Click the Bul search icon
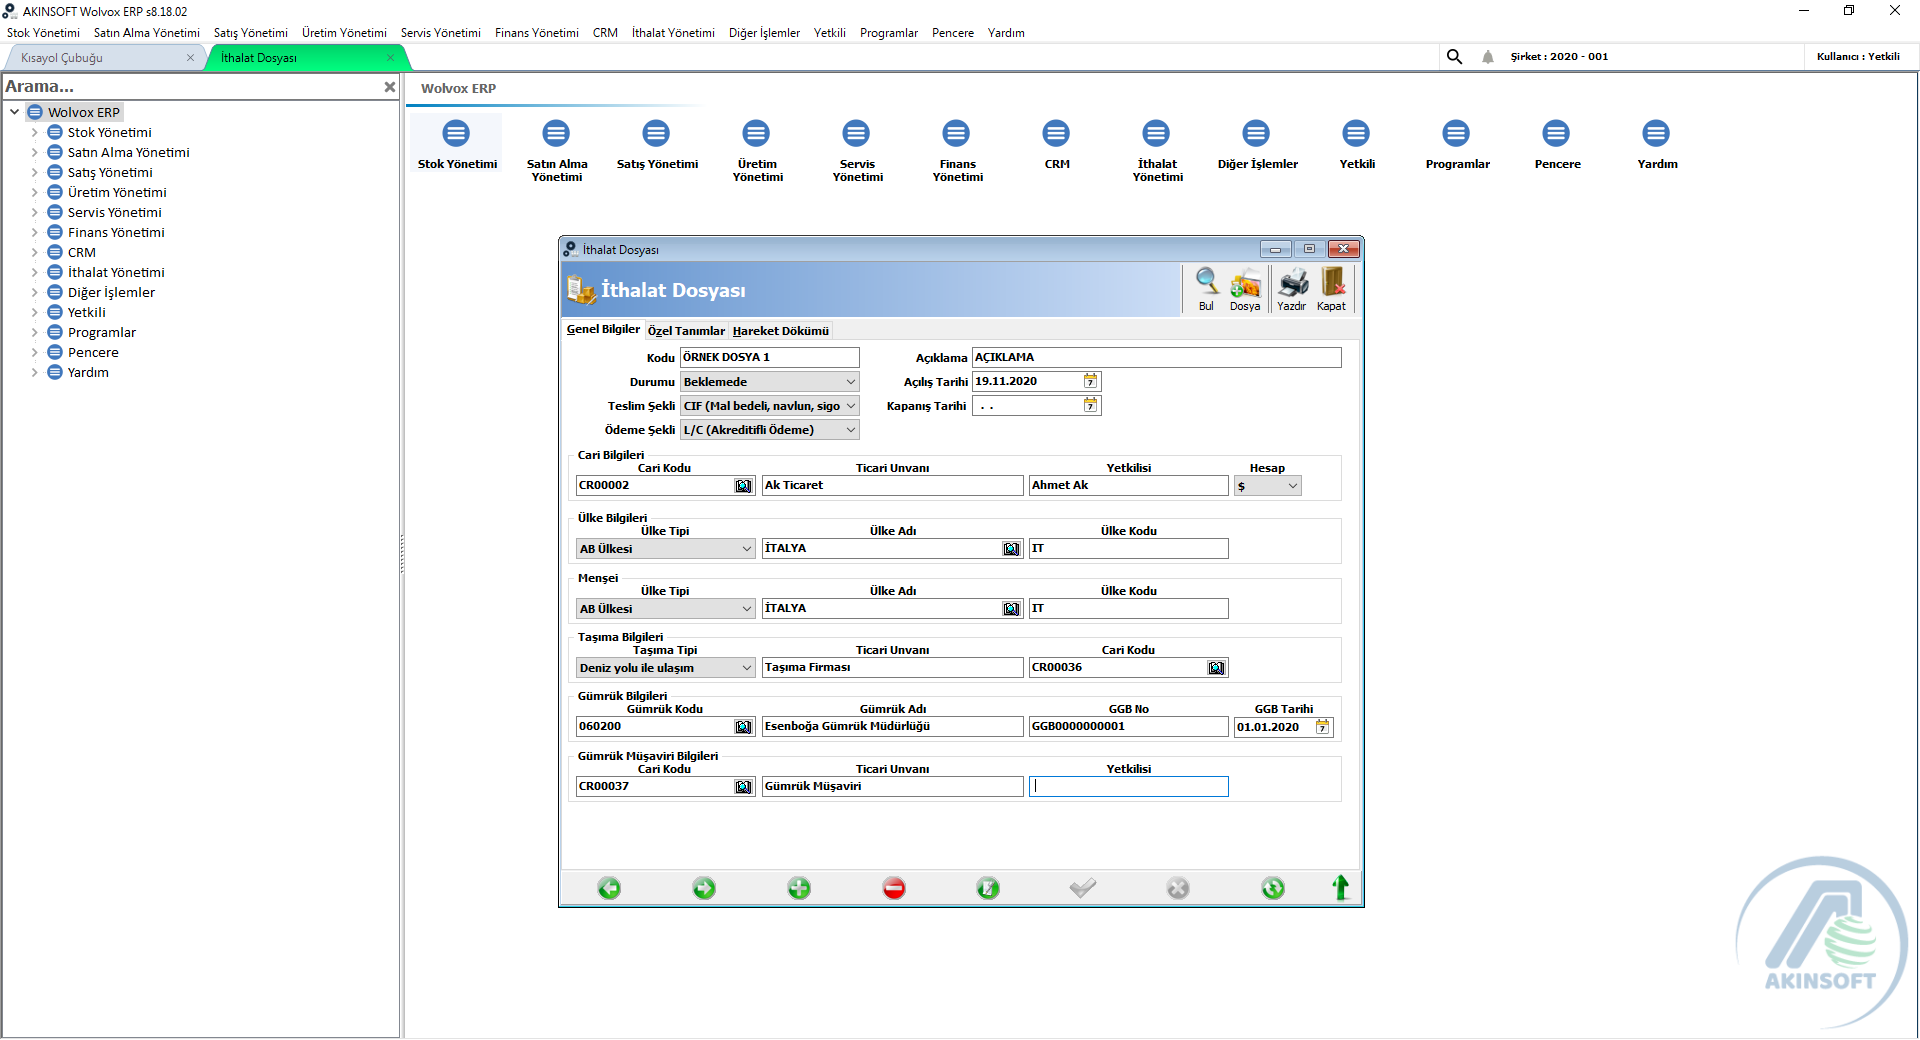 click(1206, 289)
